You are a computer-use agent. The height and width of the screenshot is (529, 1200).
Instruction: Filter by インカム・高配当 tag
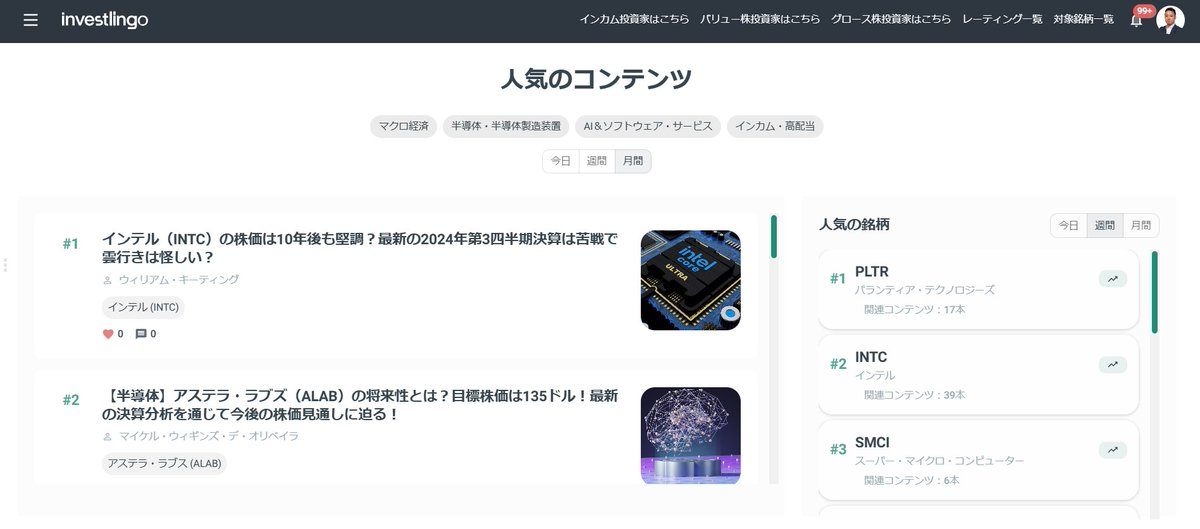775,126
